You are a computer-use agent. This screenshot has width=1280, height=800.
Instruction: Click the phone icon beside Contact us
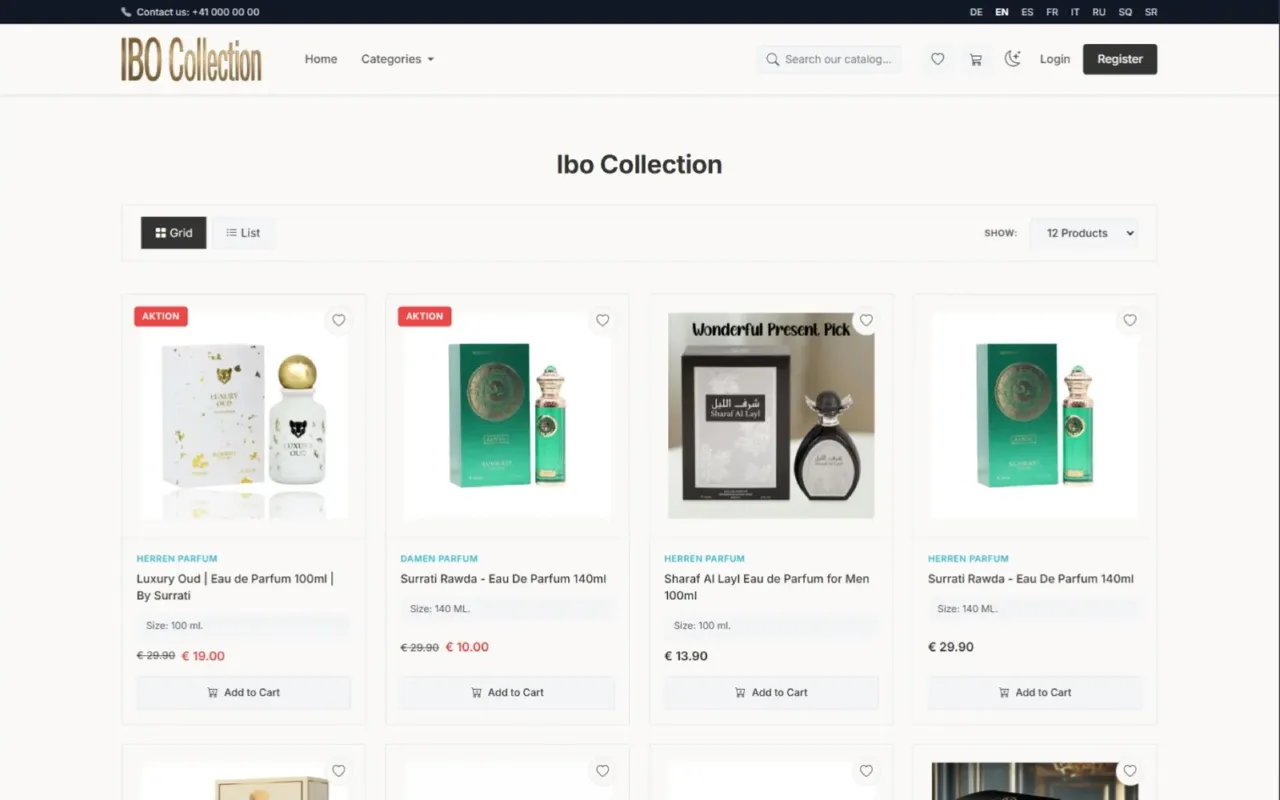point(126,12)
